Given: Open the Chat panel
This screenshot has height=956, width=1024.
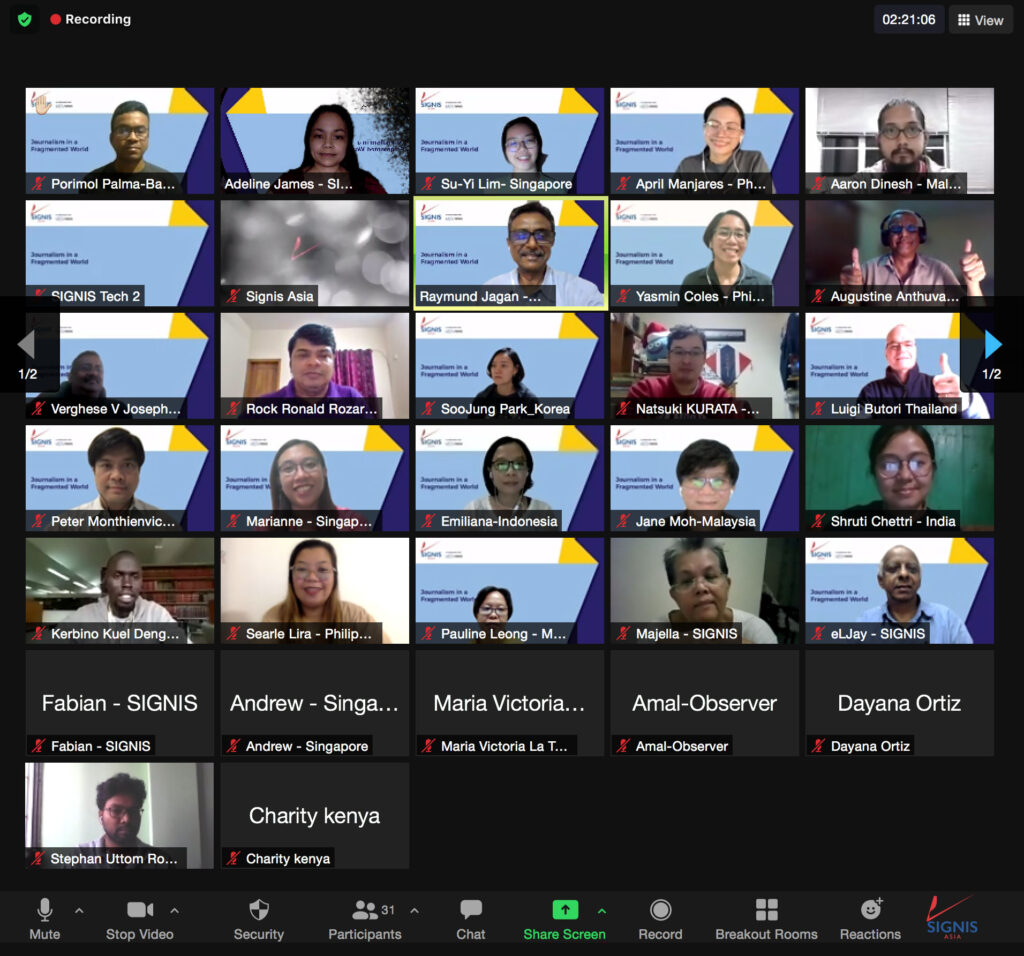Looking at the screenshot, I should [x=470, y=919].
